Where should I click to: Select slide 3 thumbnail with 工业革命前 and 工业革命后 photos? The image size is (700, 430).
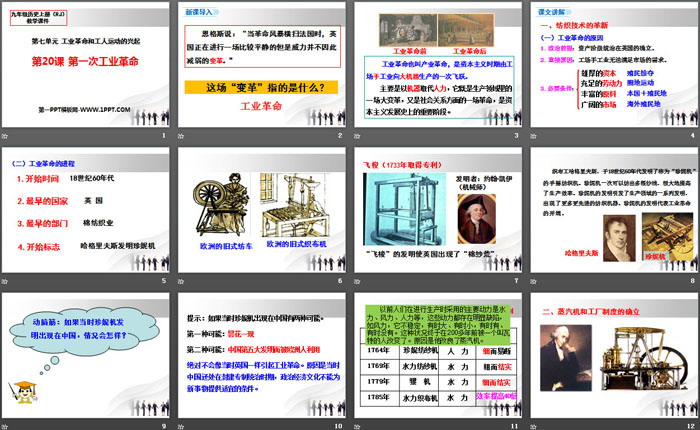(438, 64)
